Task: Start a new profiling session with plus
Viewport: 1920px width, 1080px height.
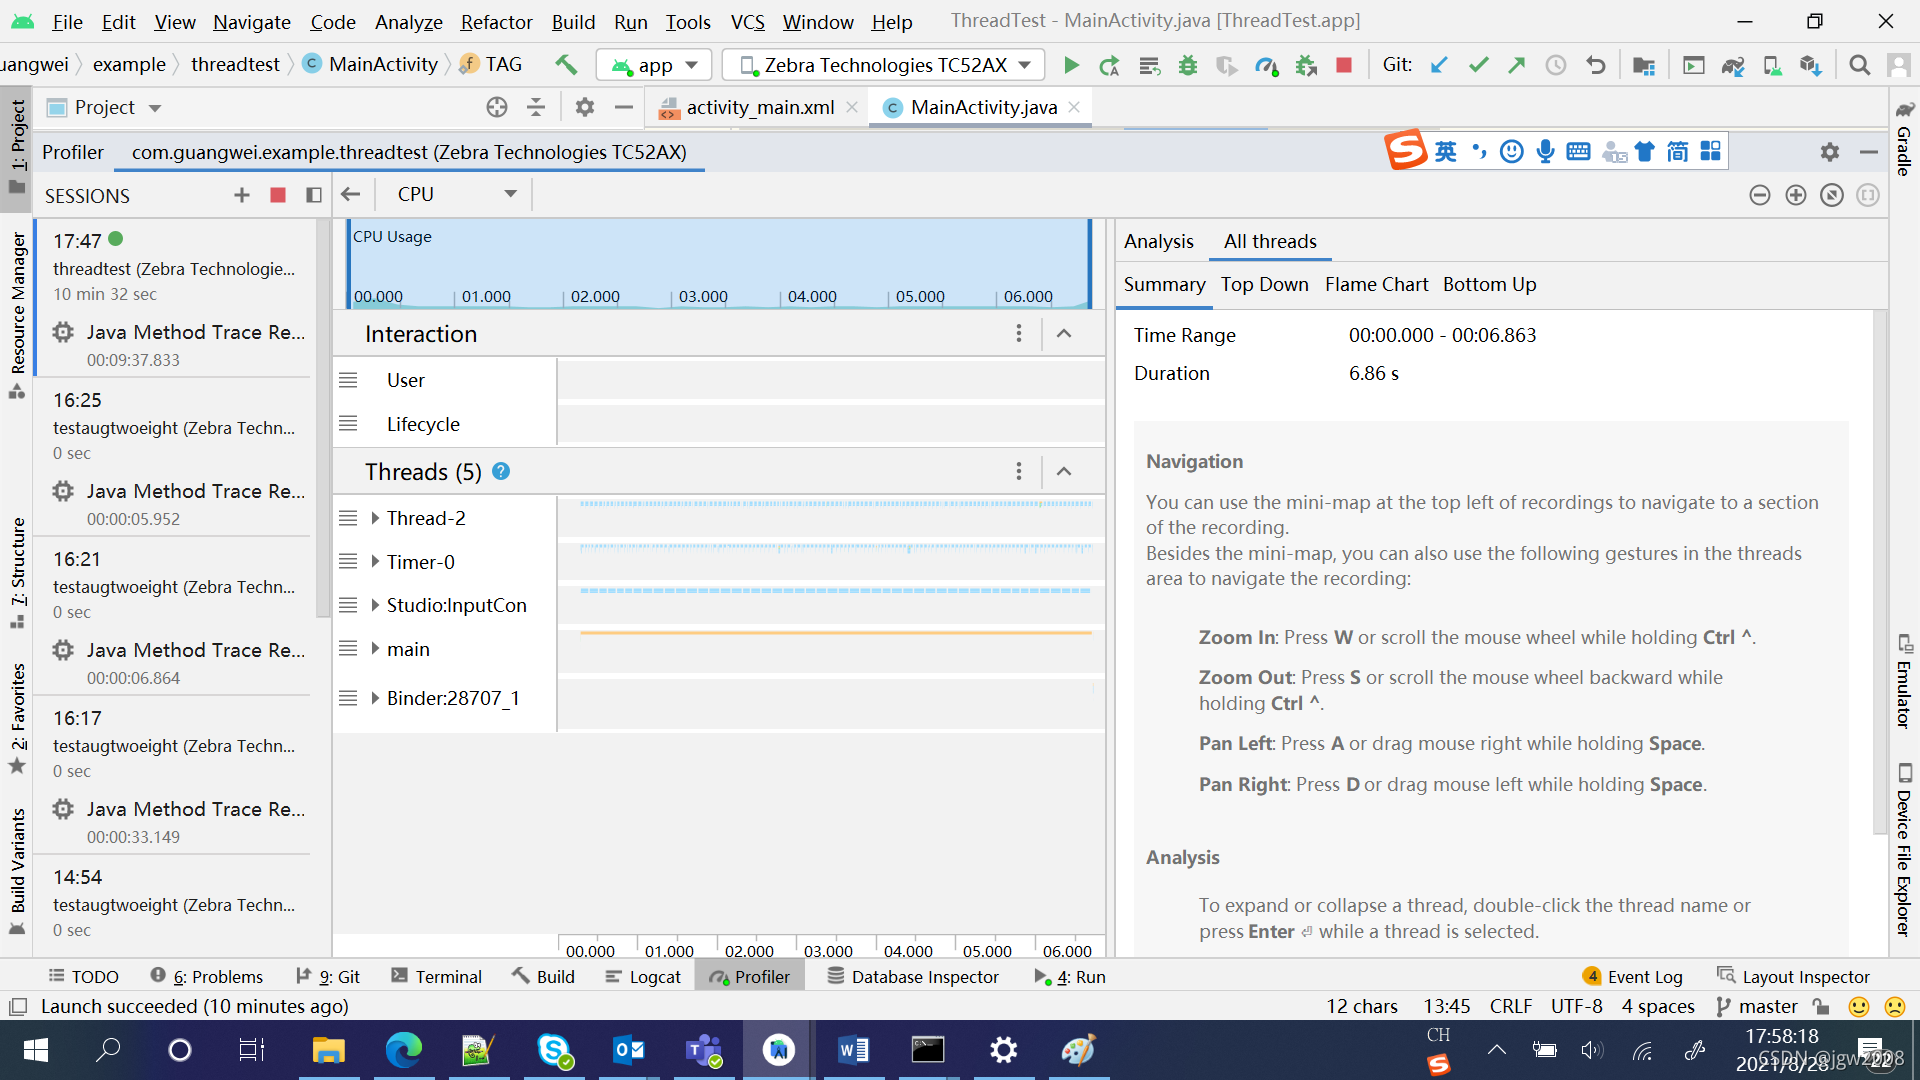Action: (241, 195)
